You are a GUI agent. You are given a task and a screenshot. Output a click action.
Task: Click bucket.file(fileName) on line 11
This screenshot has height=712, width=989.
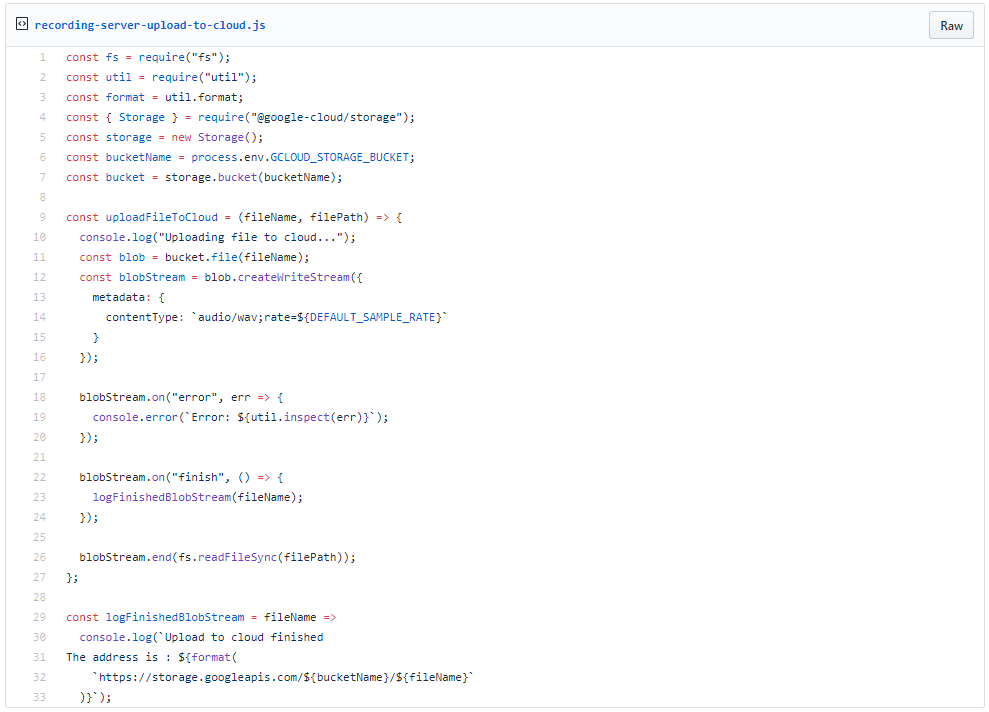234,257
